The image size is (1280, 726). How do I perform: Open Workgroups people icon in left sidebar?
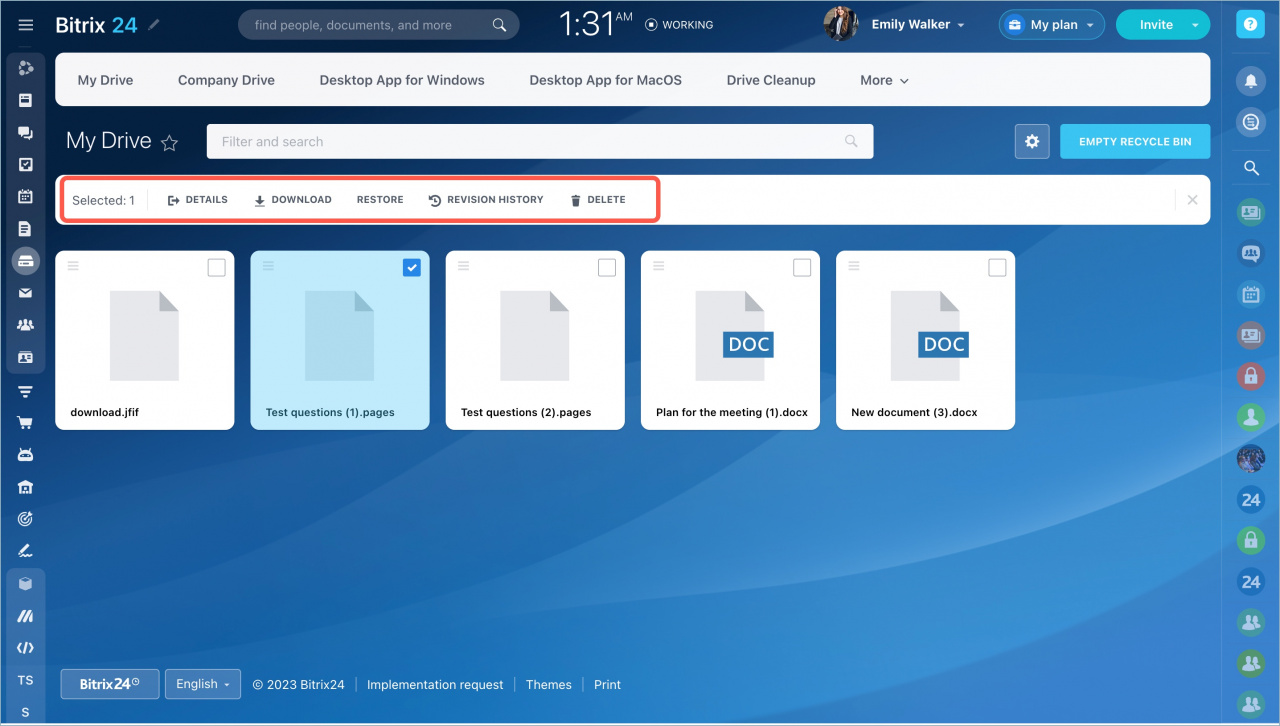26,325
